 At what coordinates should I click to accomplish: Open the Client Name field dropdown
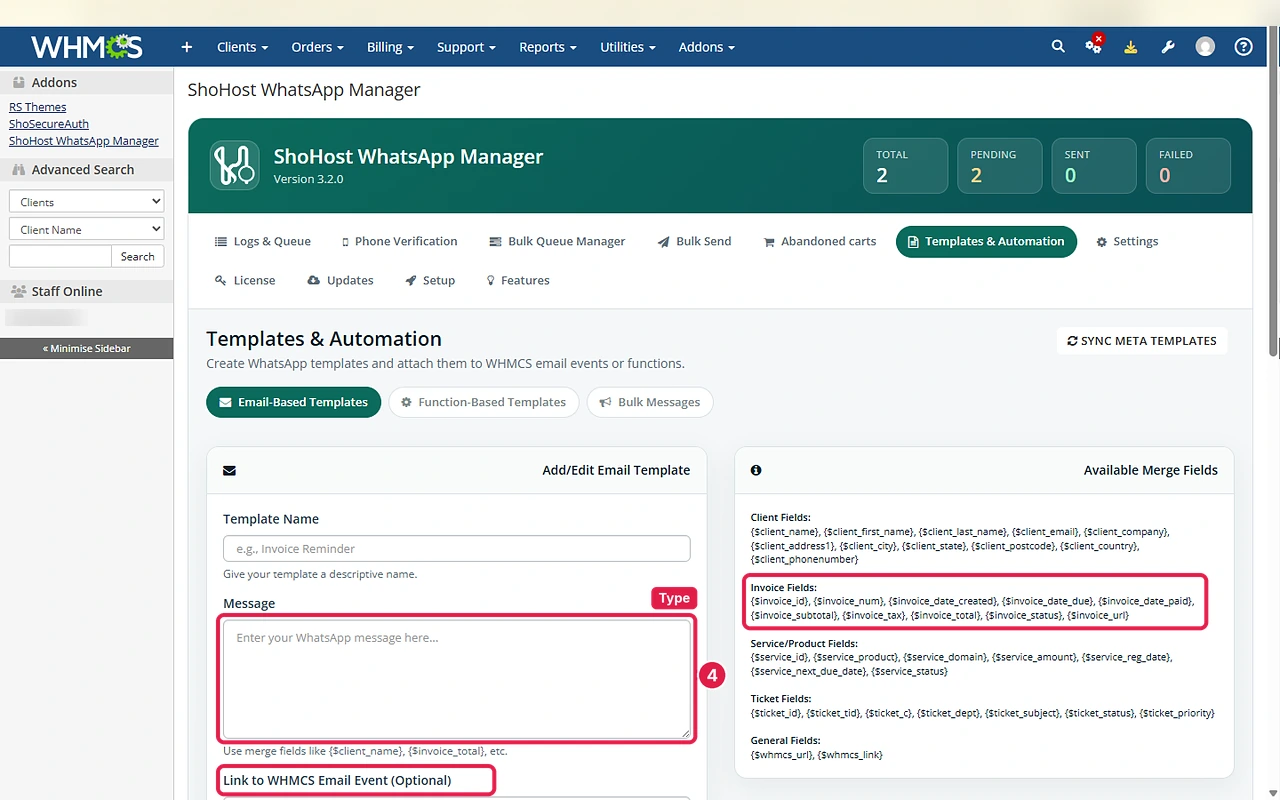tap(86, 230)
